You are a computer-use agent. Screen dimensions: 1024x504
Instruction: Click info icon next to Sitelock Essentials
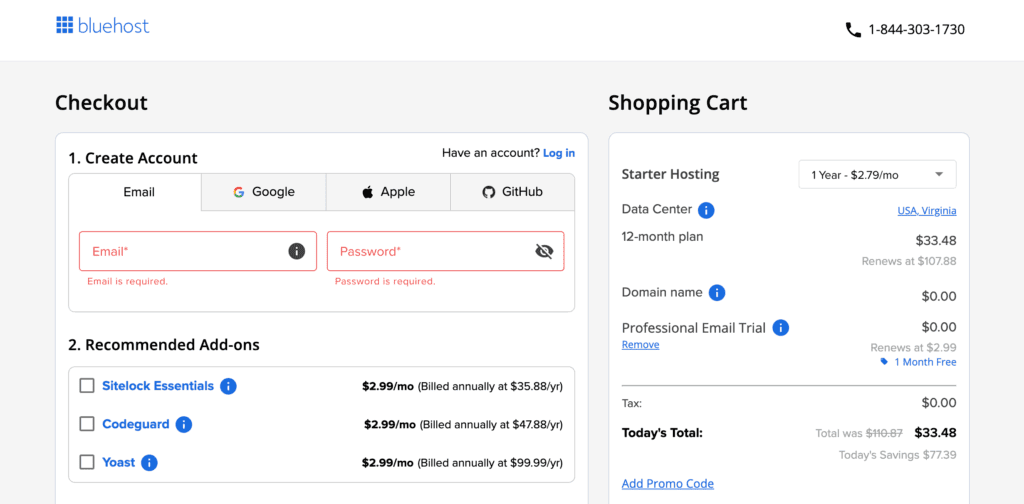[228, 386]
